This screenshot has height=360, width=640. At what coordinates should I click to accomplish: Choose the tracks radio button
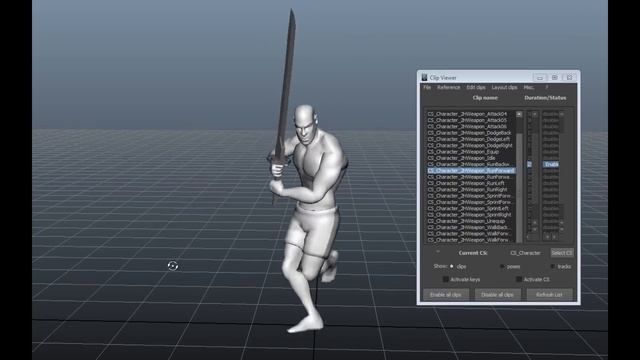(x=553, y=267)
